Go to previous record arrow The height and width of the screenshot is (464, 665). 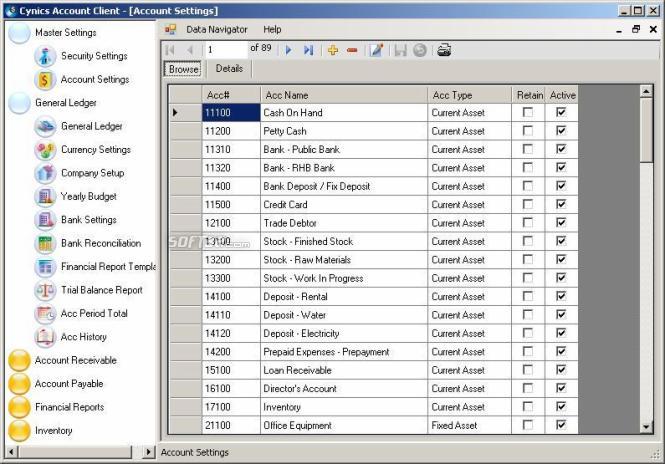pos(190,50)
